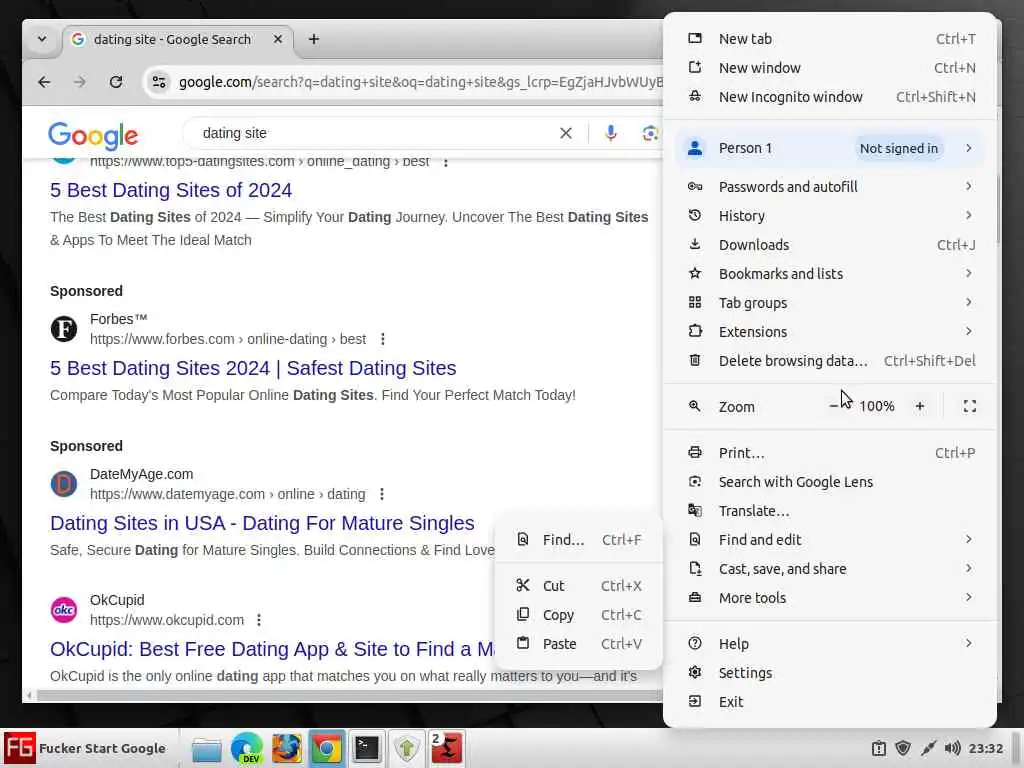Open a new tab with plus button
1024x768 pixels.
(x=313, y=39)
